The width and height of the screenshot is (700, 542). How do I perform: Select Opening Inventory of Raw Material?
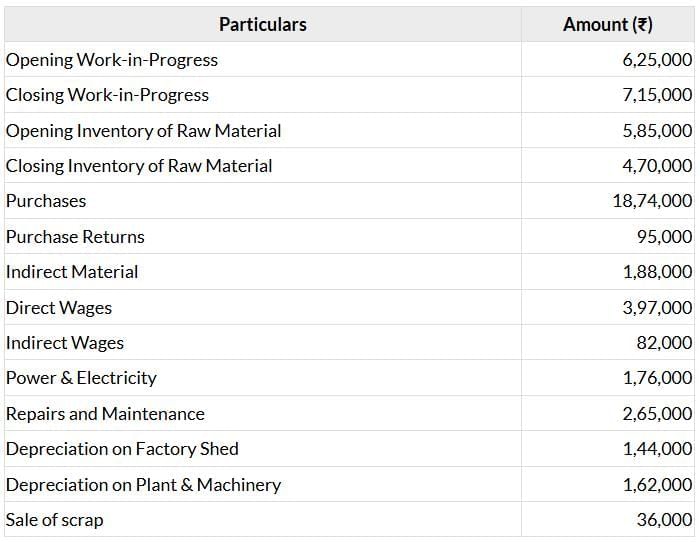[144, 131]
